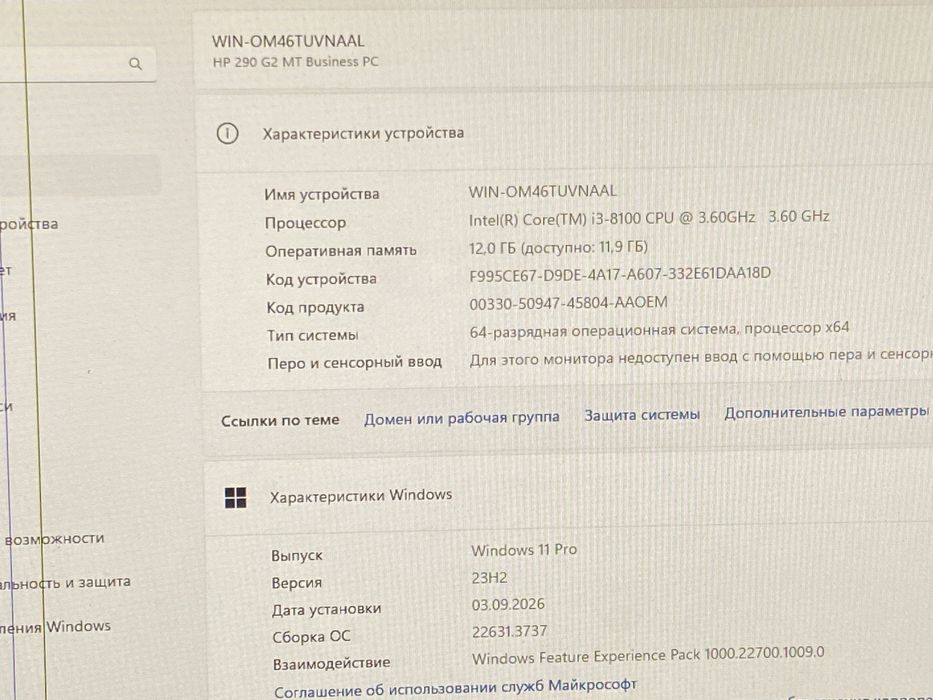
Task: Click the Код продукта label
Action: (x=315, y=308)
